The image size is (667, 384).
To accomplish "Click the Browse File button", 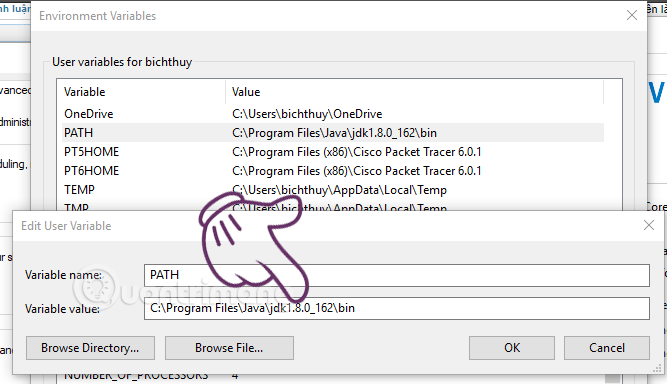I will coord(229,348).
